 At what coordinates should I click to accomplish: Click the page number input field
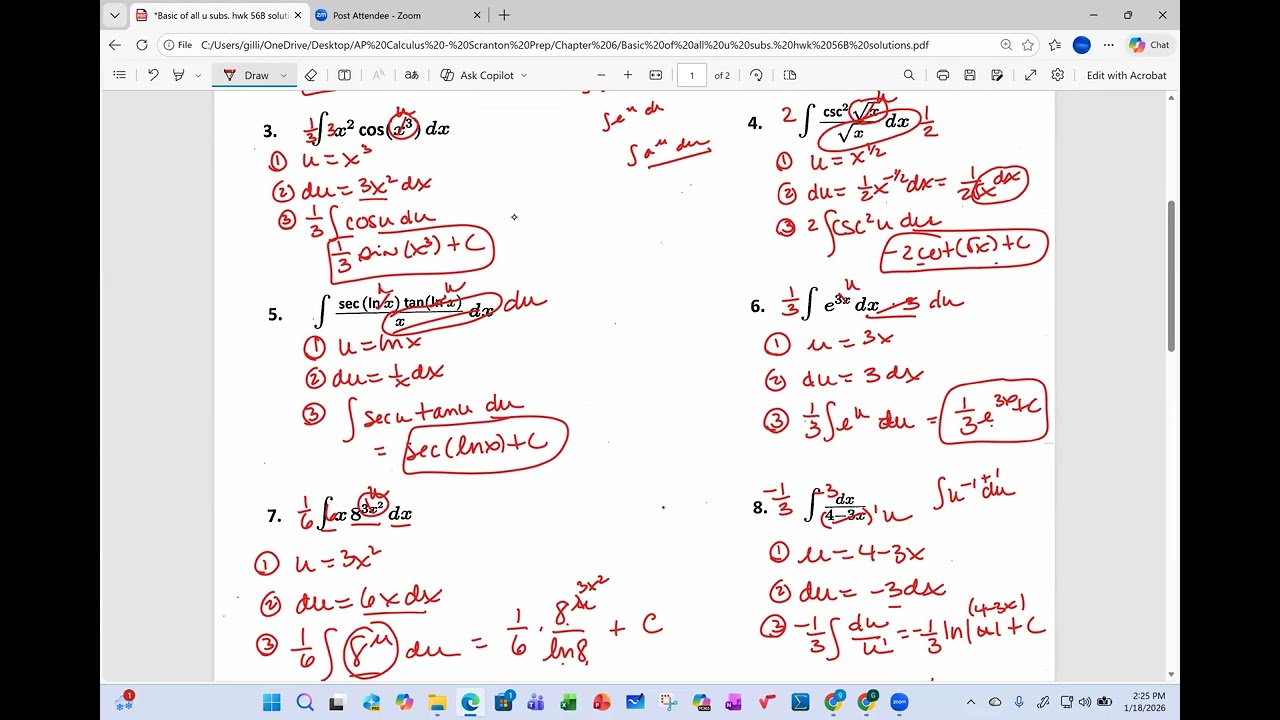point(692,75)
